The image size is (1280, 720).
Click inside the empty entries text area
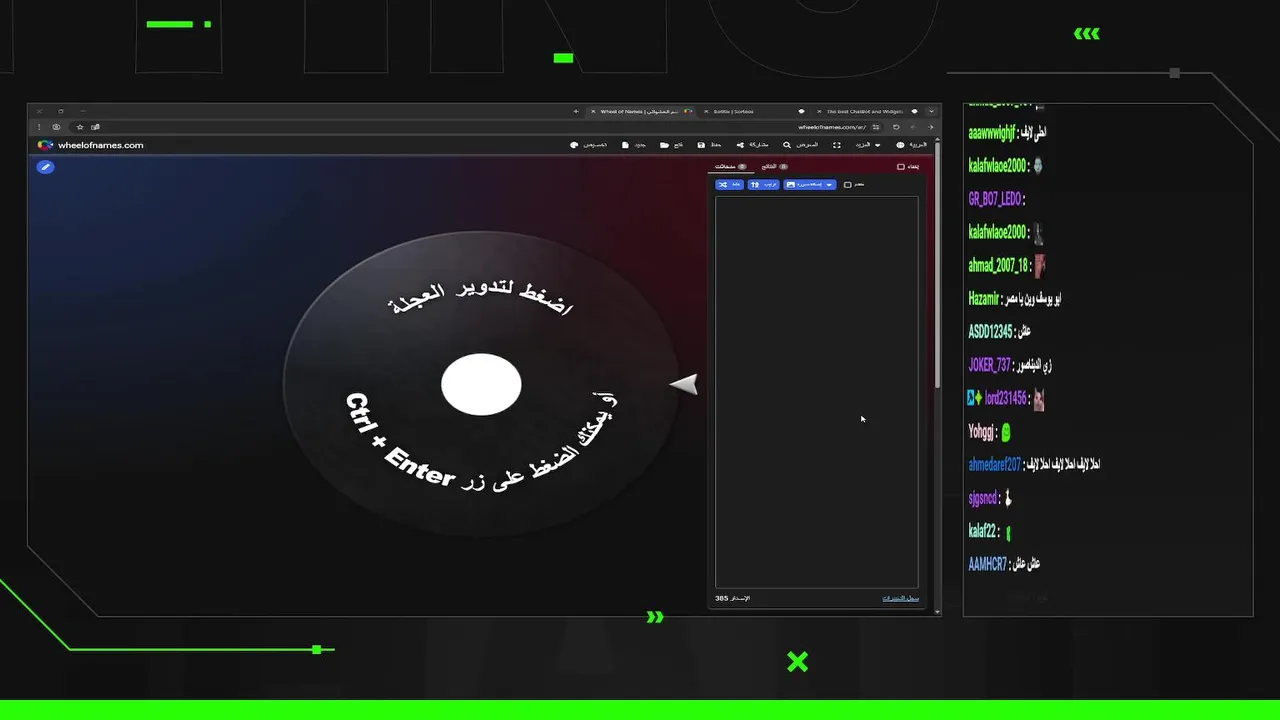click(x=817, y=392)
